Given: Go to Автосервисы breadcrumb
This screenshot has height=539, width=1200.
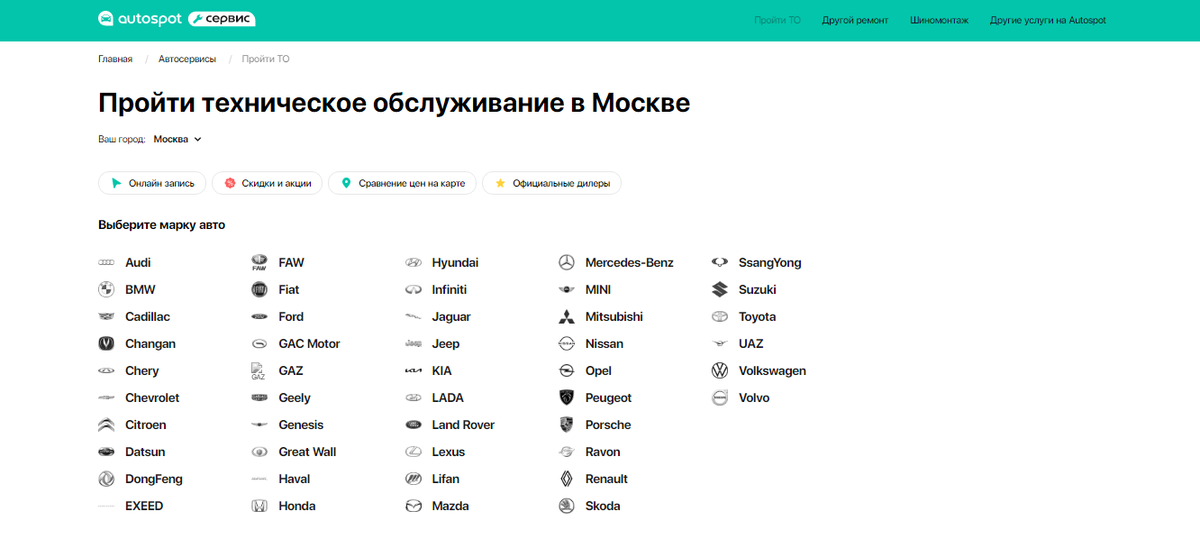Looking at the screenshot, I should (187, 59).
